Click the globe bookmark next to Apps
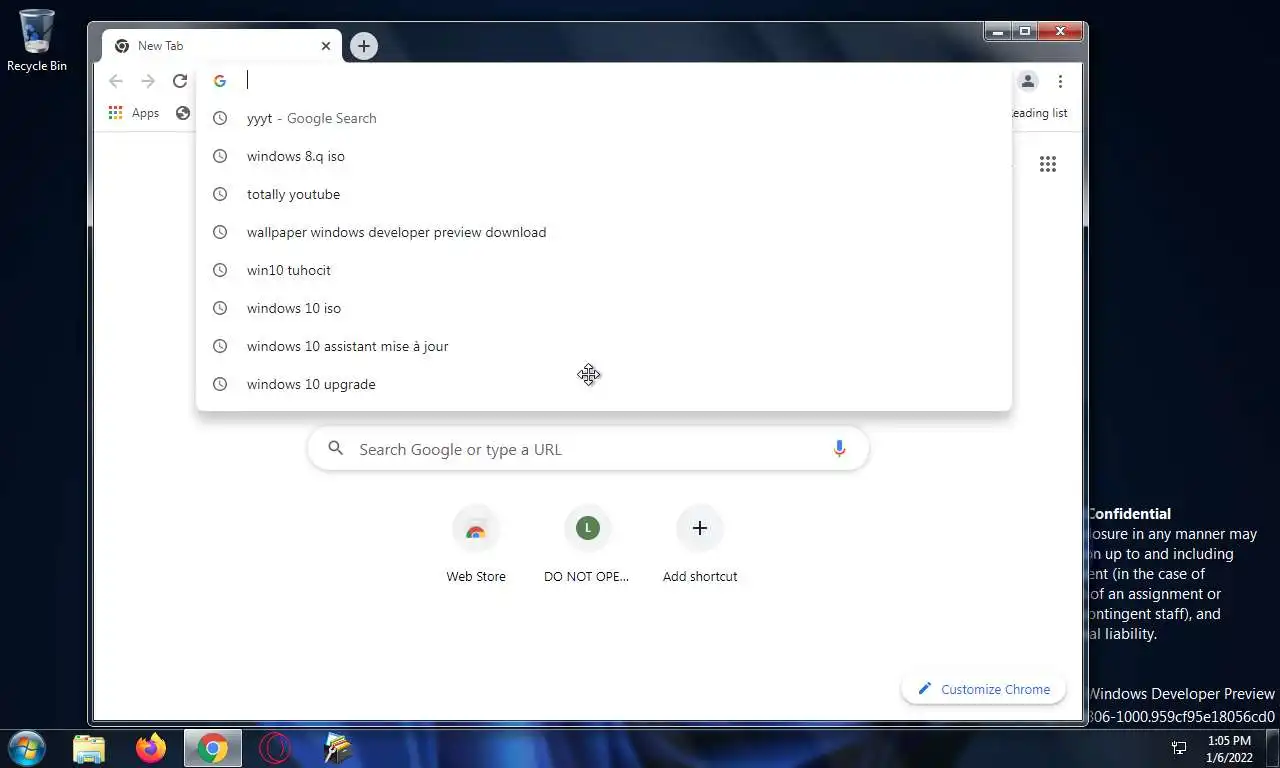 [x=183, y=113]
